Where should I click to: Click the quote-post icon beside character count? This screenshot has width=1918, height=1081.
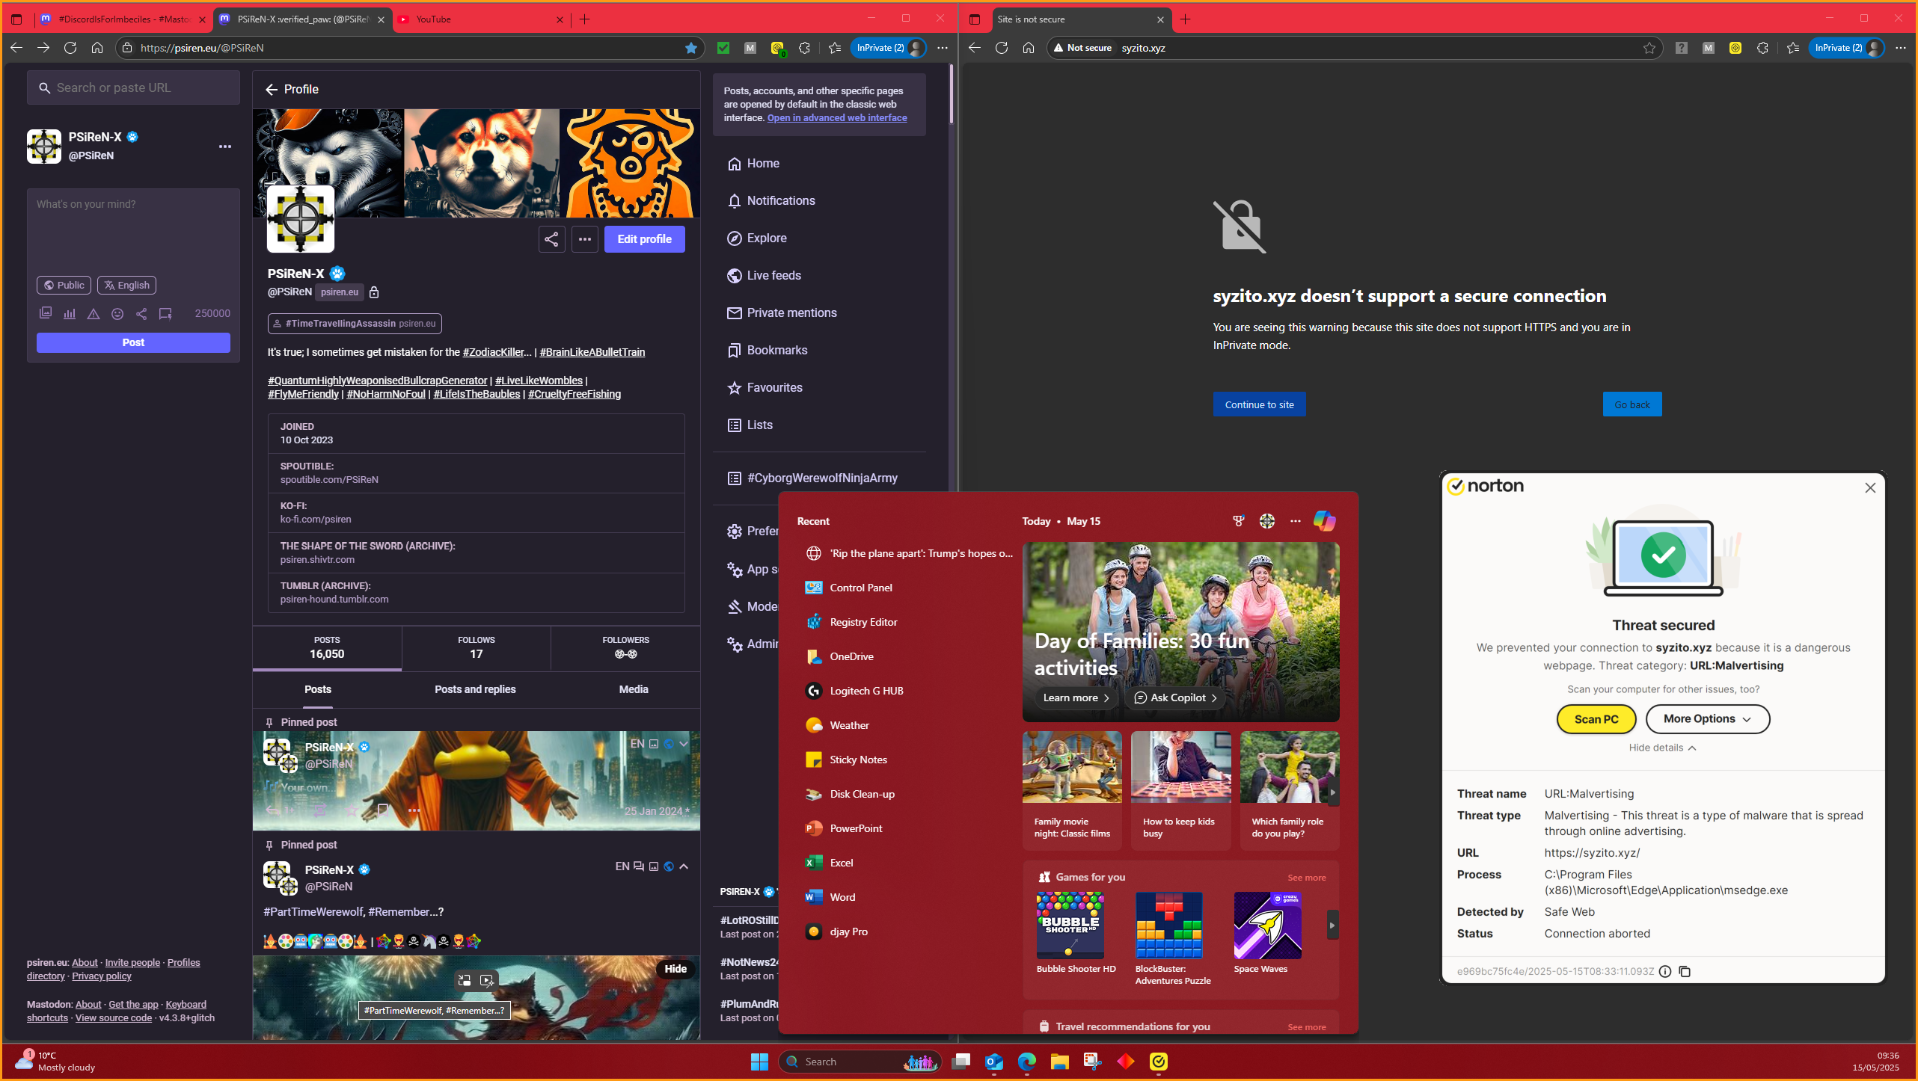coord(165,313)
